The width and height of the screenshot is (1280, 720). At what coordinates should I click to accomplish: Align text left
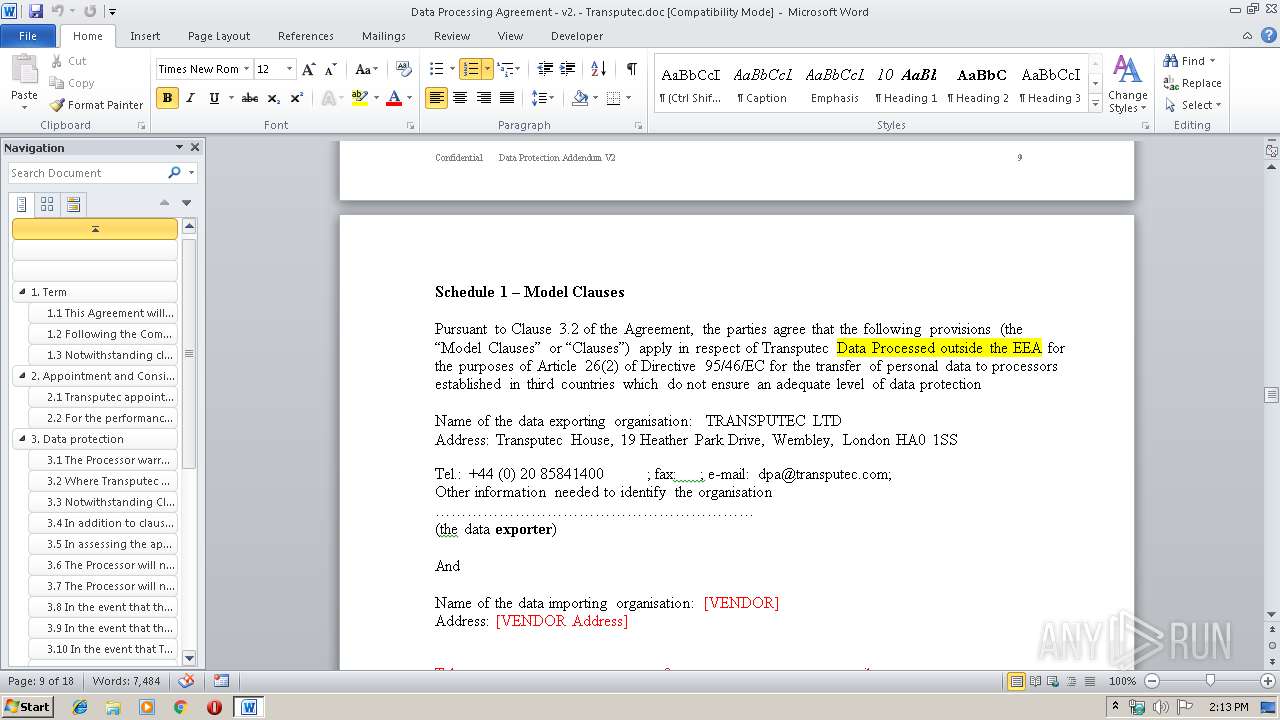(x=436, y=98)
